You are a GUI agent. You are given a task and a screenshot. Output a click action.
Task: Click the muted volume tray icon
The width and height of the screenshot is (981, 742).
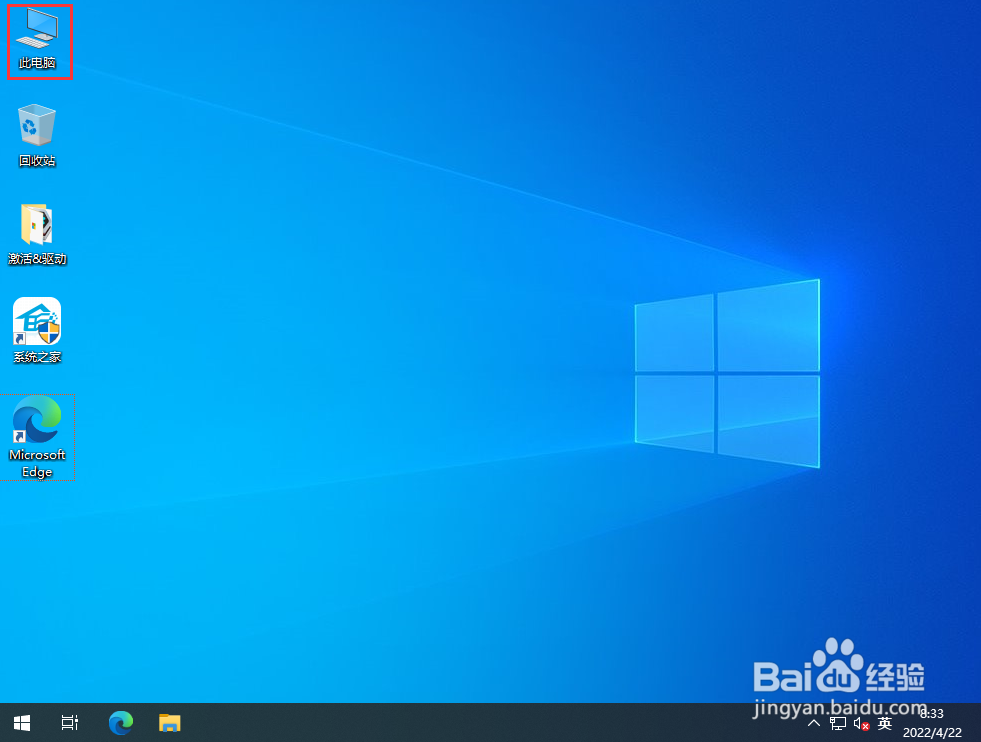pyautogui.click(x=862, y=724)
